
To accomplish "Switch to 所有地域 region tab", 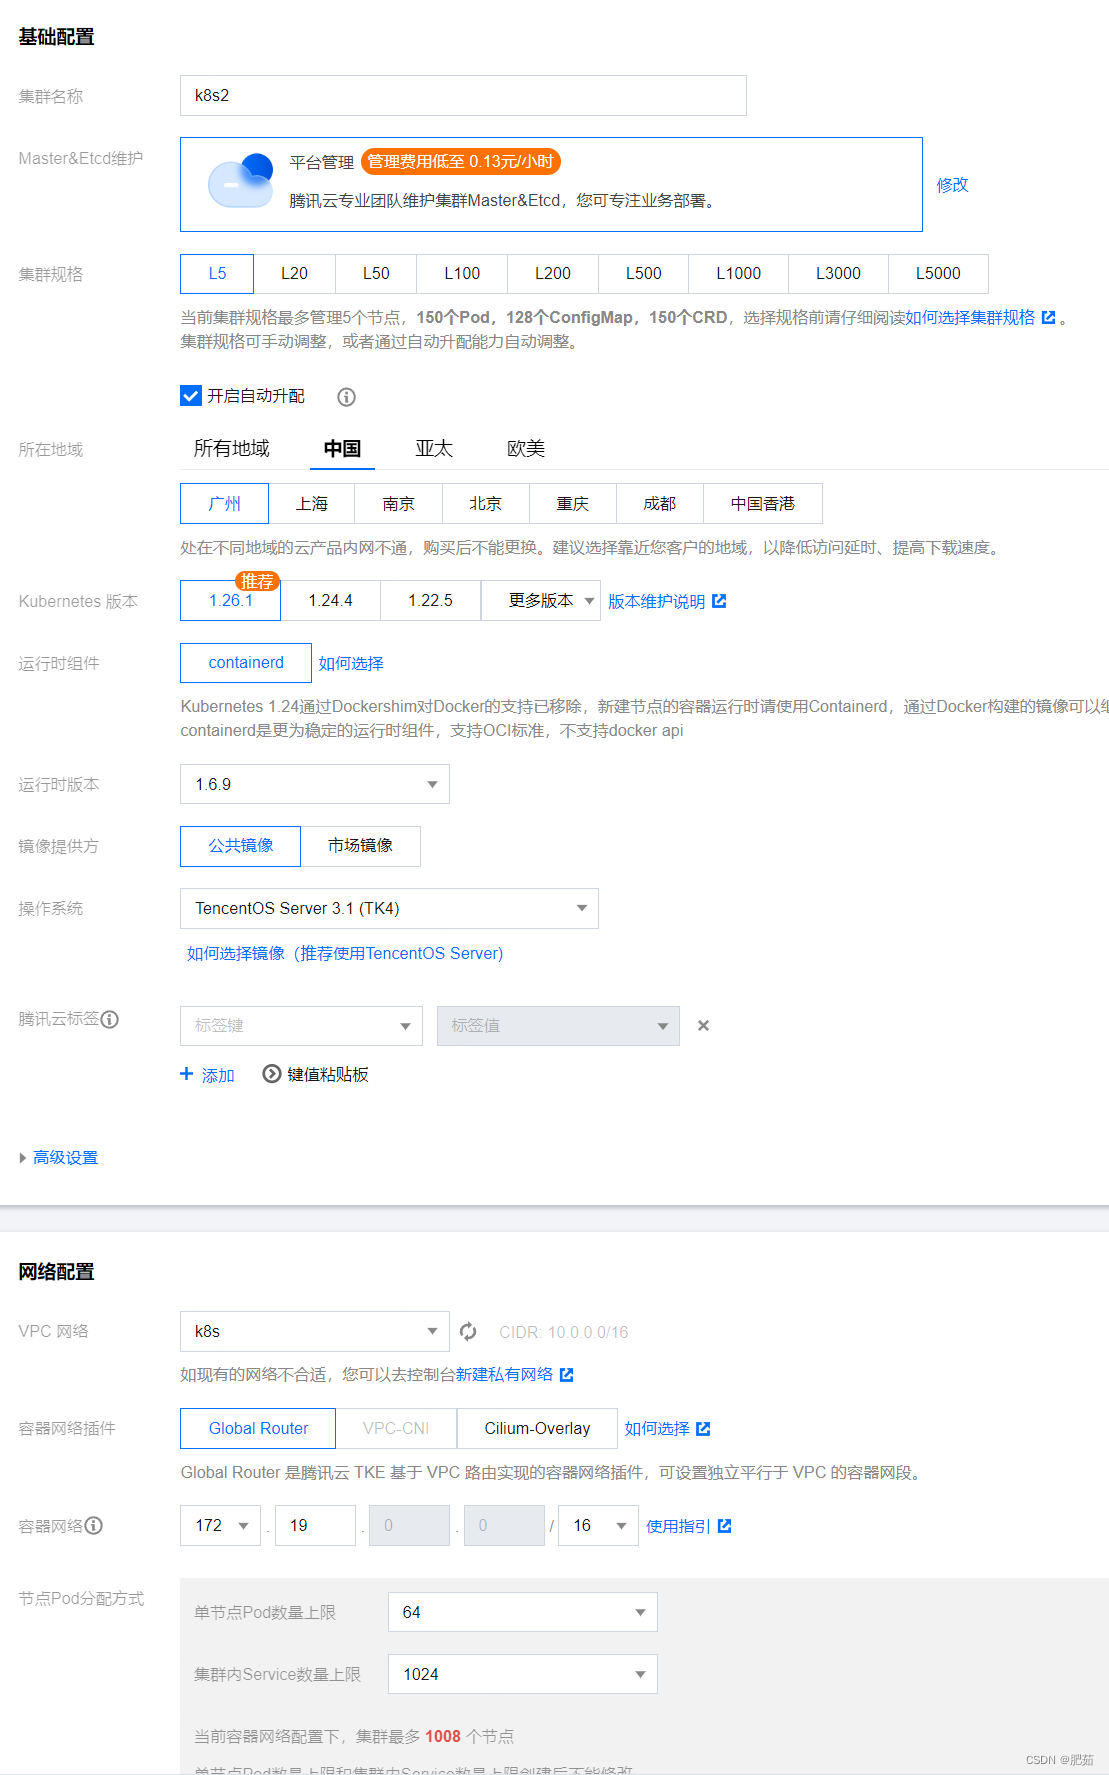I will click(x=232, y=448).
